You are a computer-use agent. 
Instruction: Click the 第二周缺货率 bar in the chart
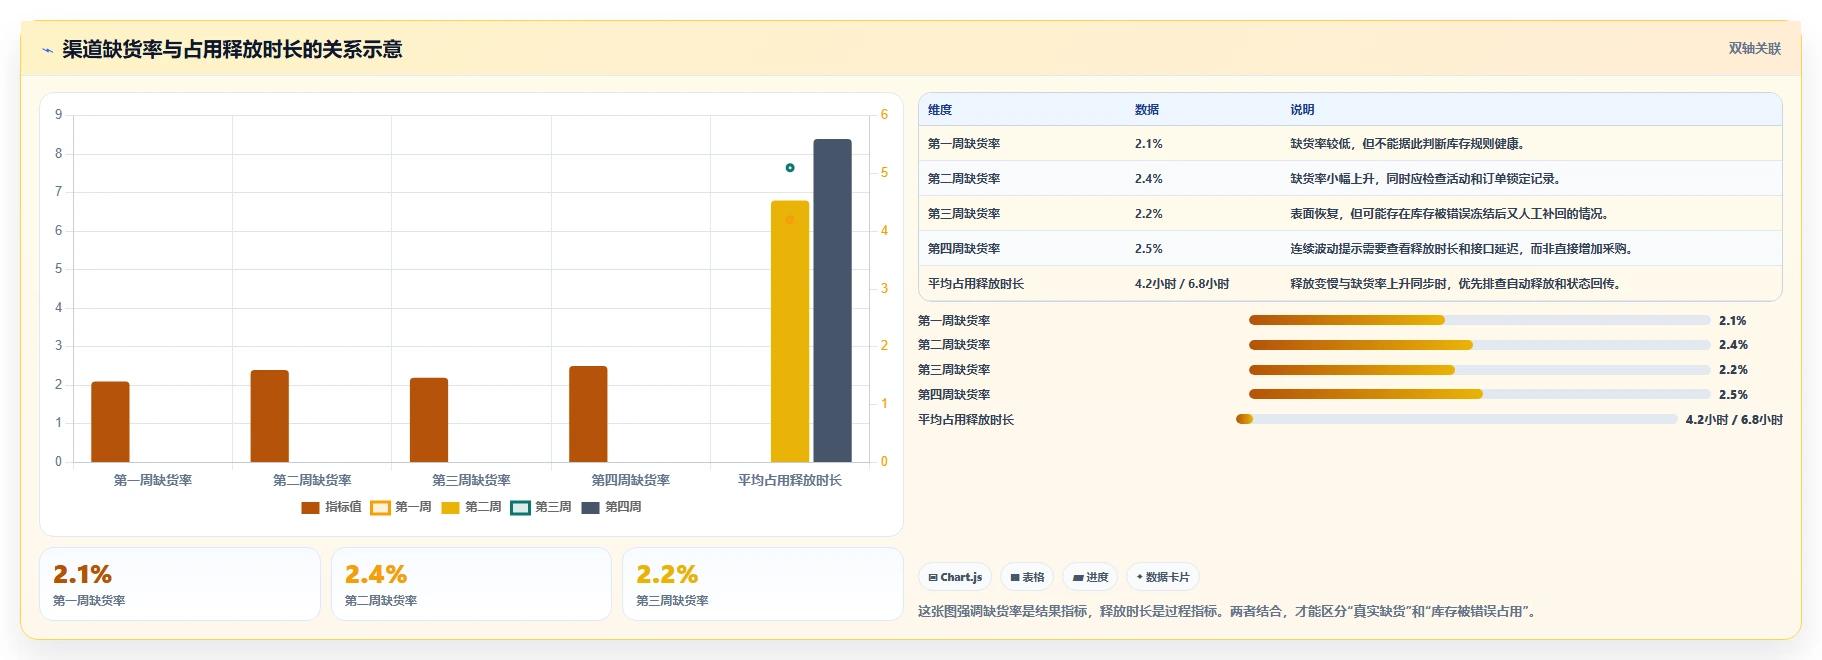(270, 416)
